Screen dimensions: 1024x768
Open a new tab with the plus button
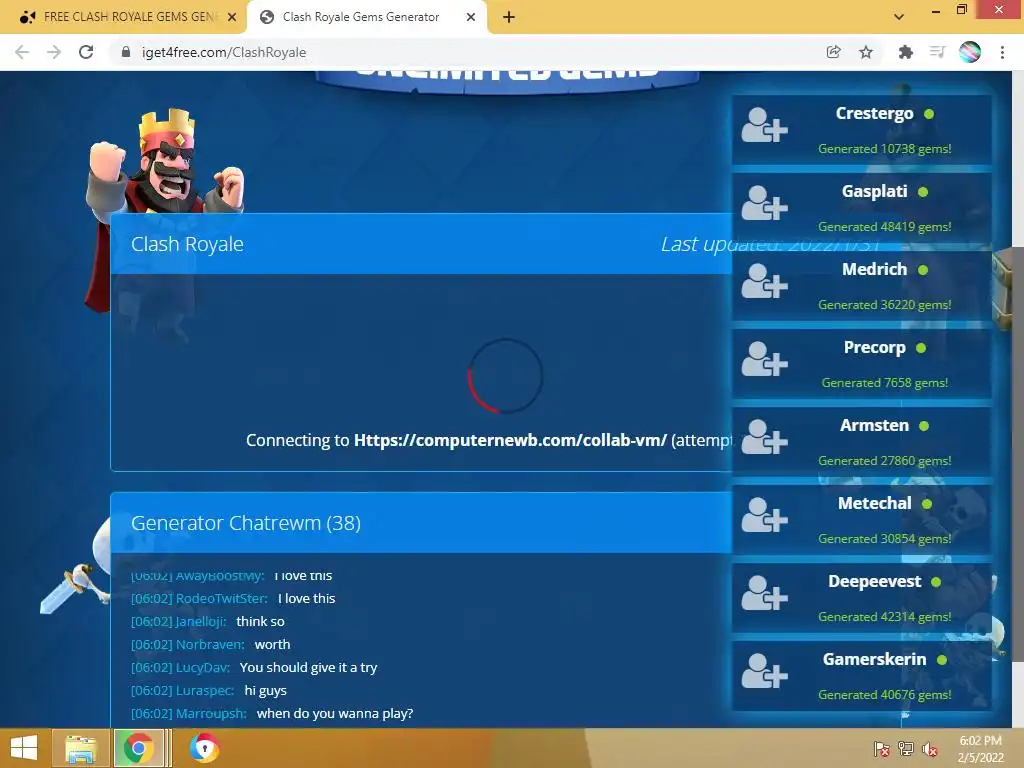[x=509, y=17]
